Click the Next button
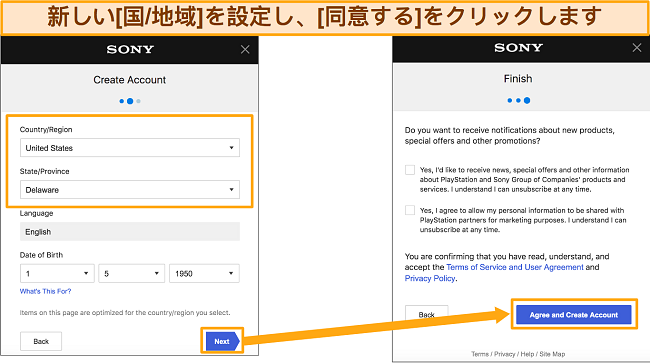 pos(222,341)
